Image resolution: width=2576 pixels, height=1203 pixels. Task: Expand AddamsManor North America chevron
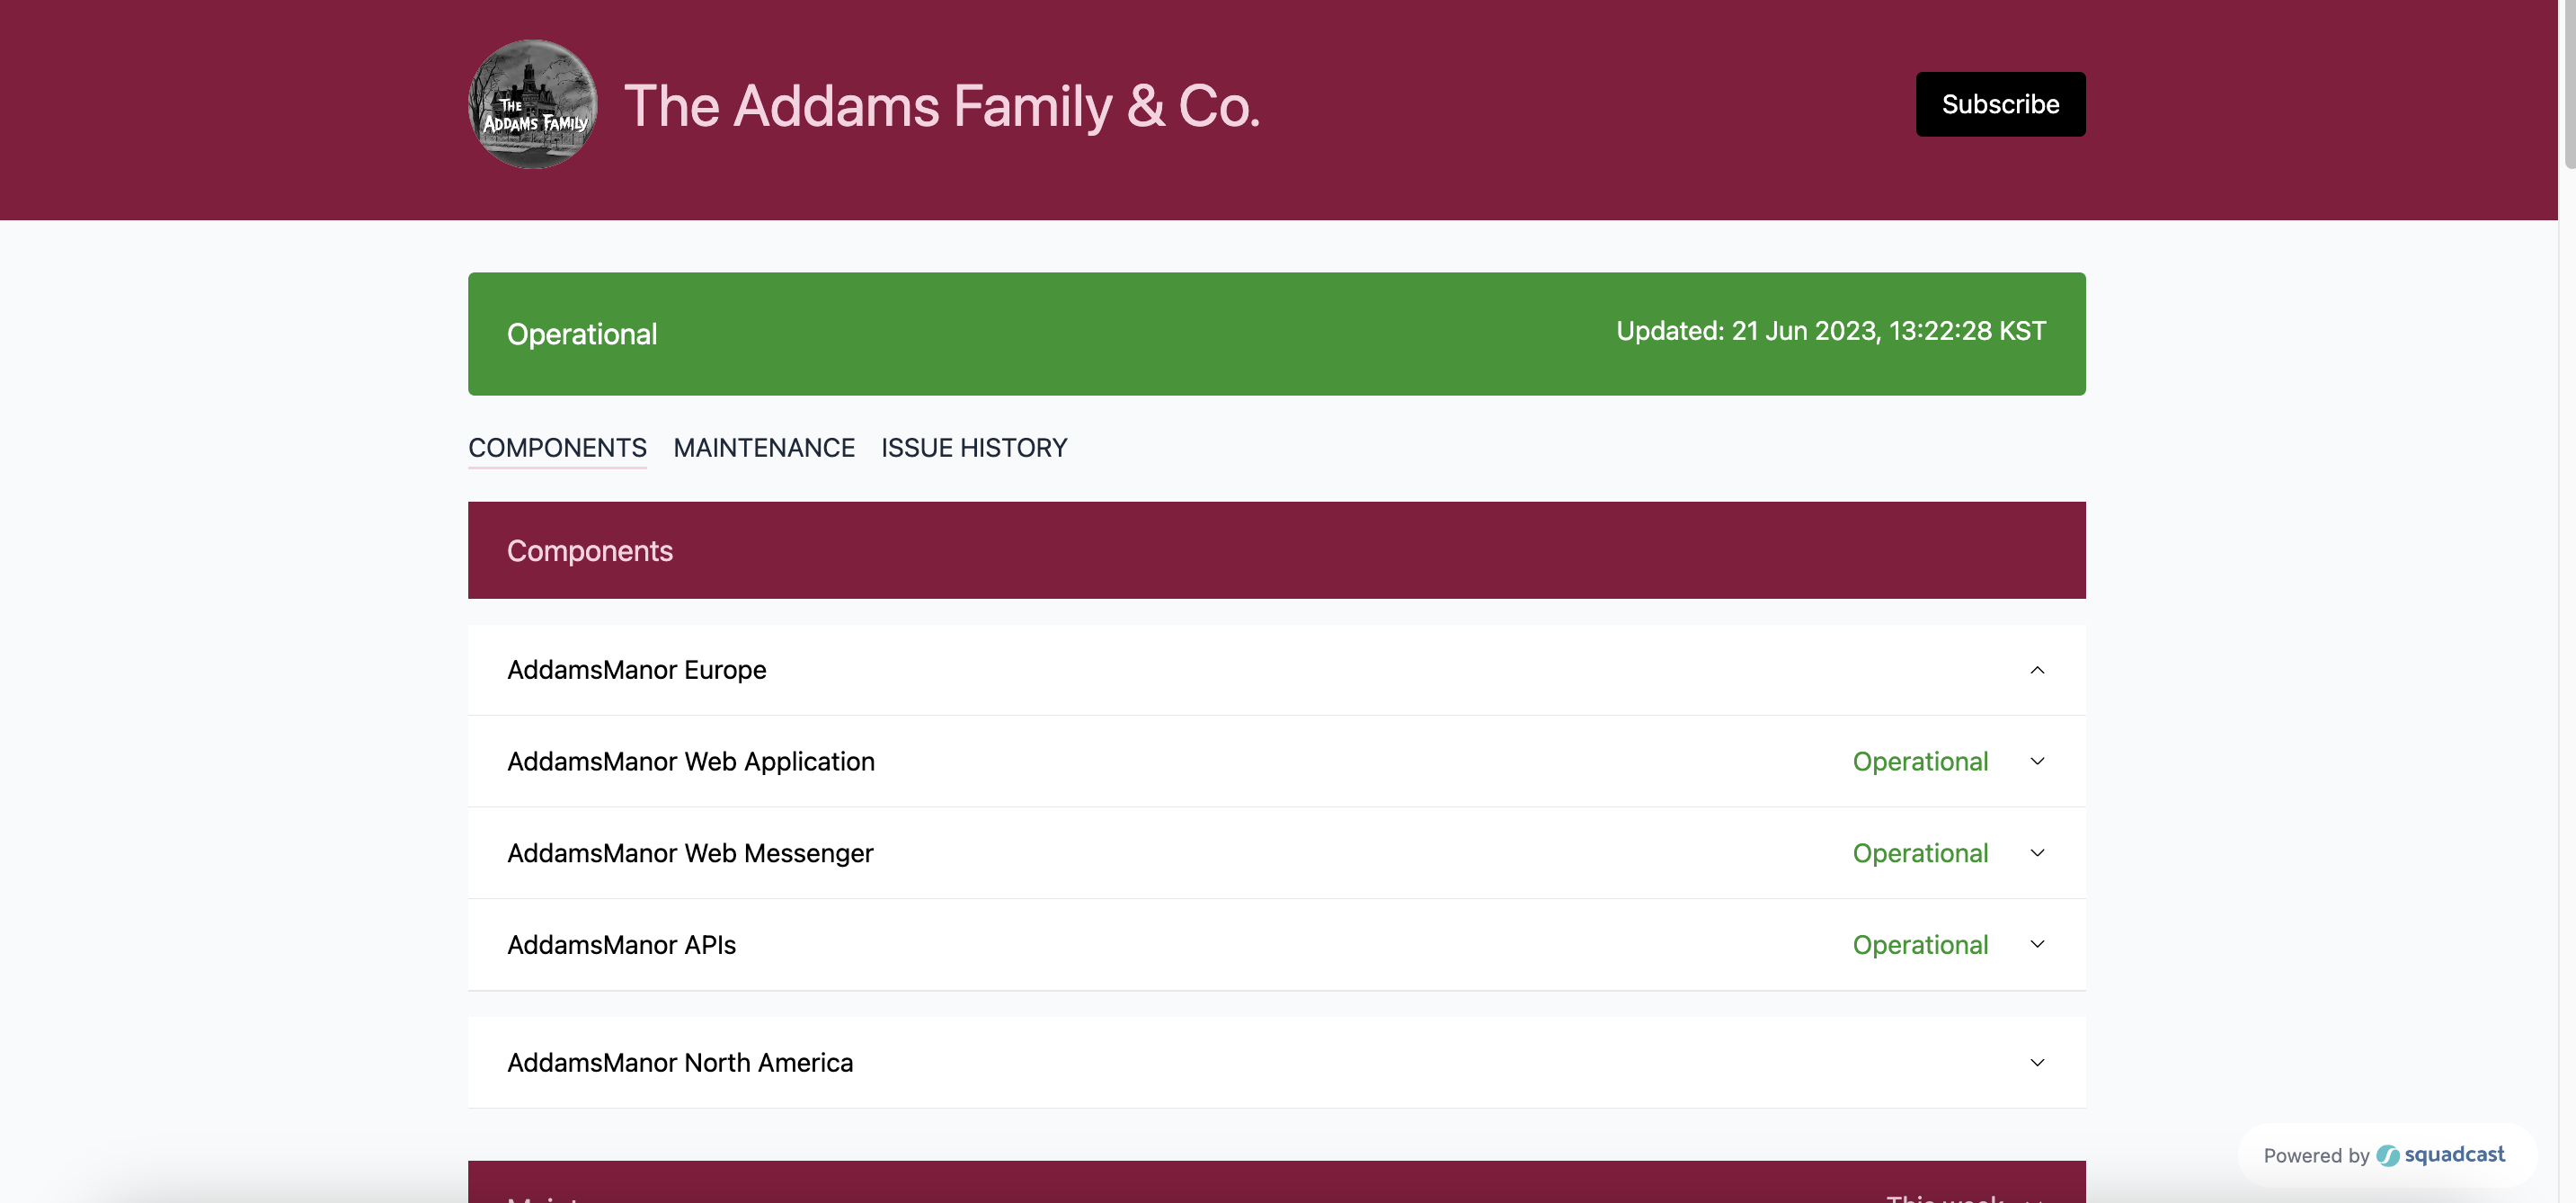[2037, 1063]
